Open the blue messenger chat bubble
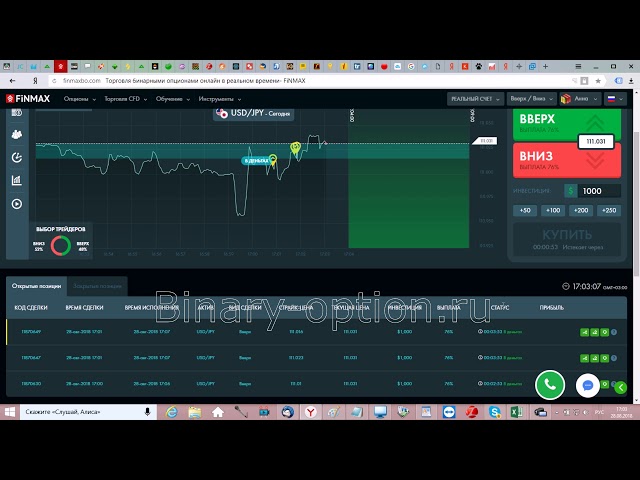This screenshot has width=640, height=480. pos(589,384)
